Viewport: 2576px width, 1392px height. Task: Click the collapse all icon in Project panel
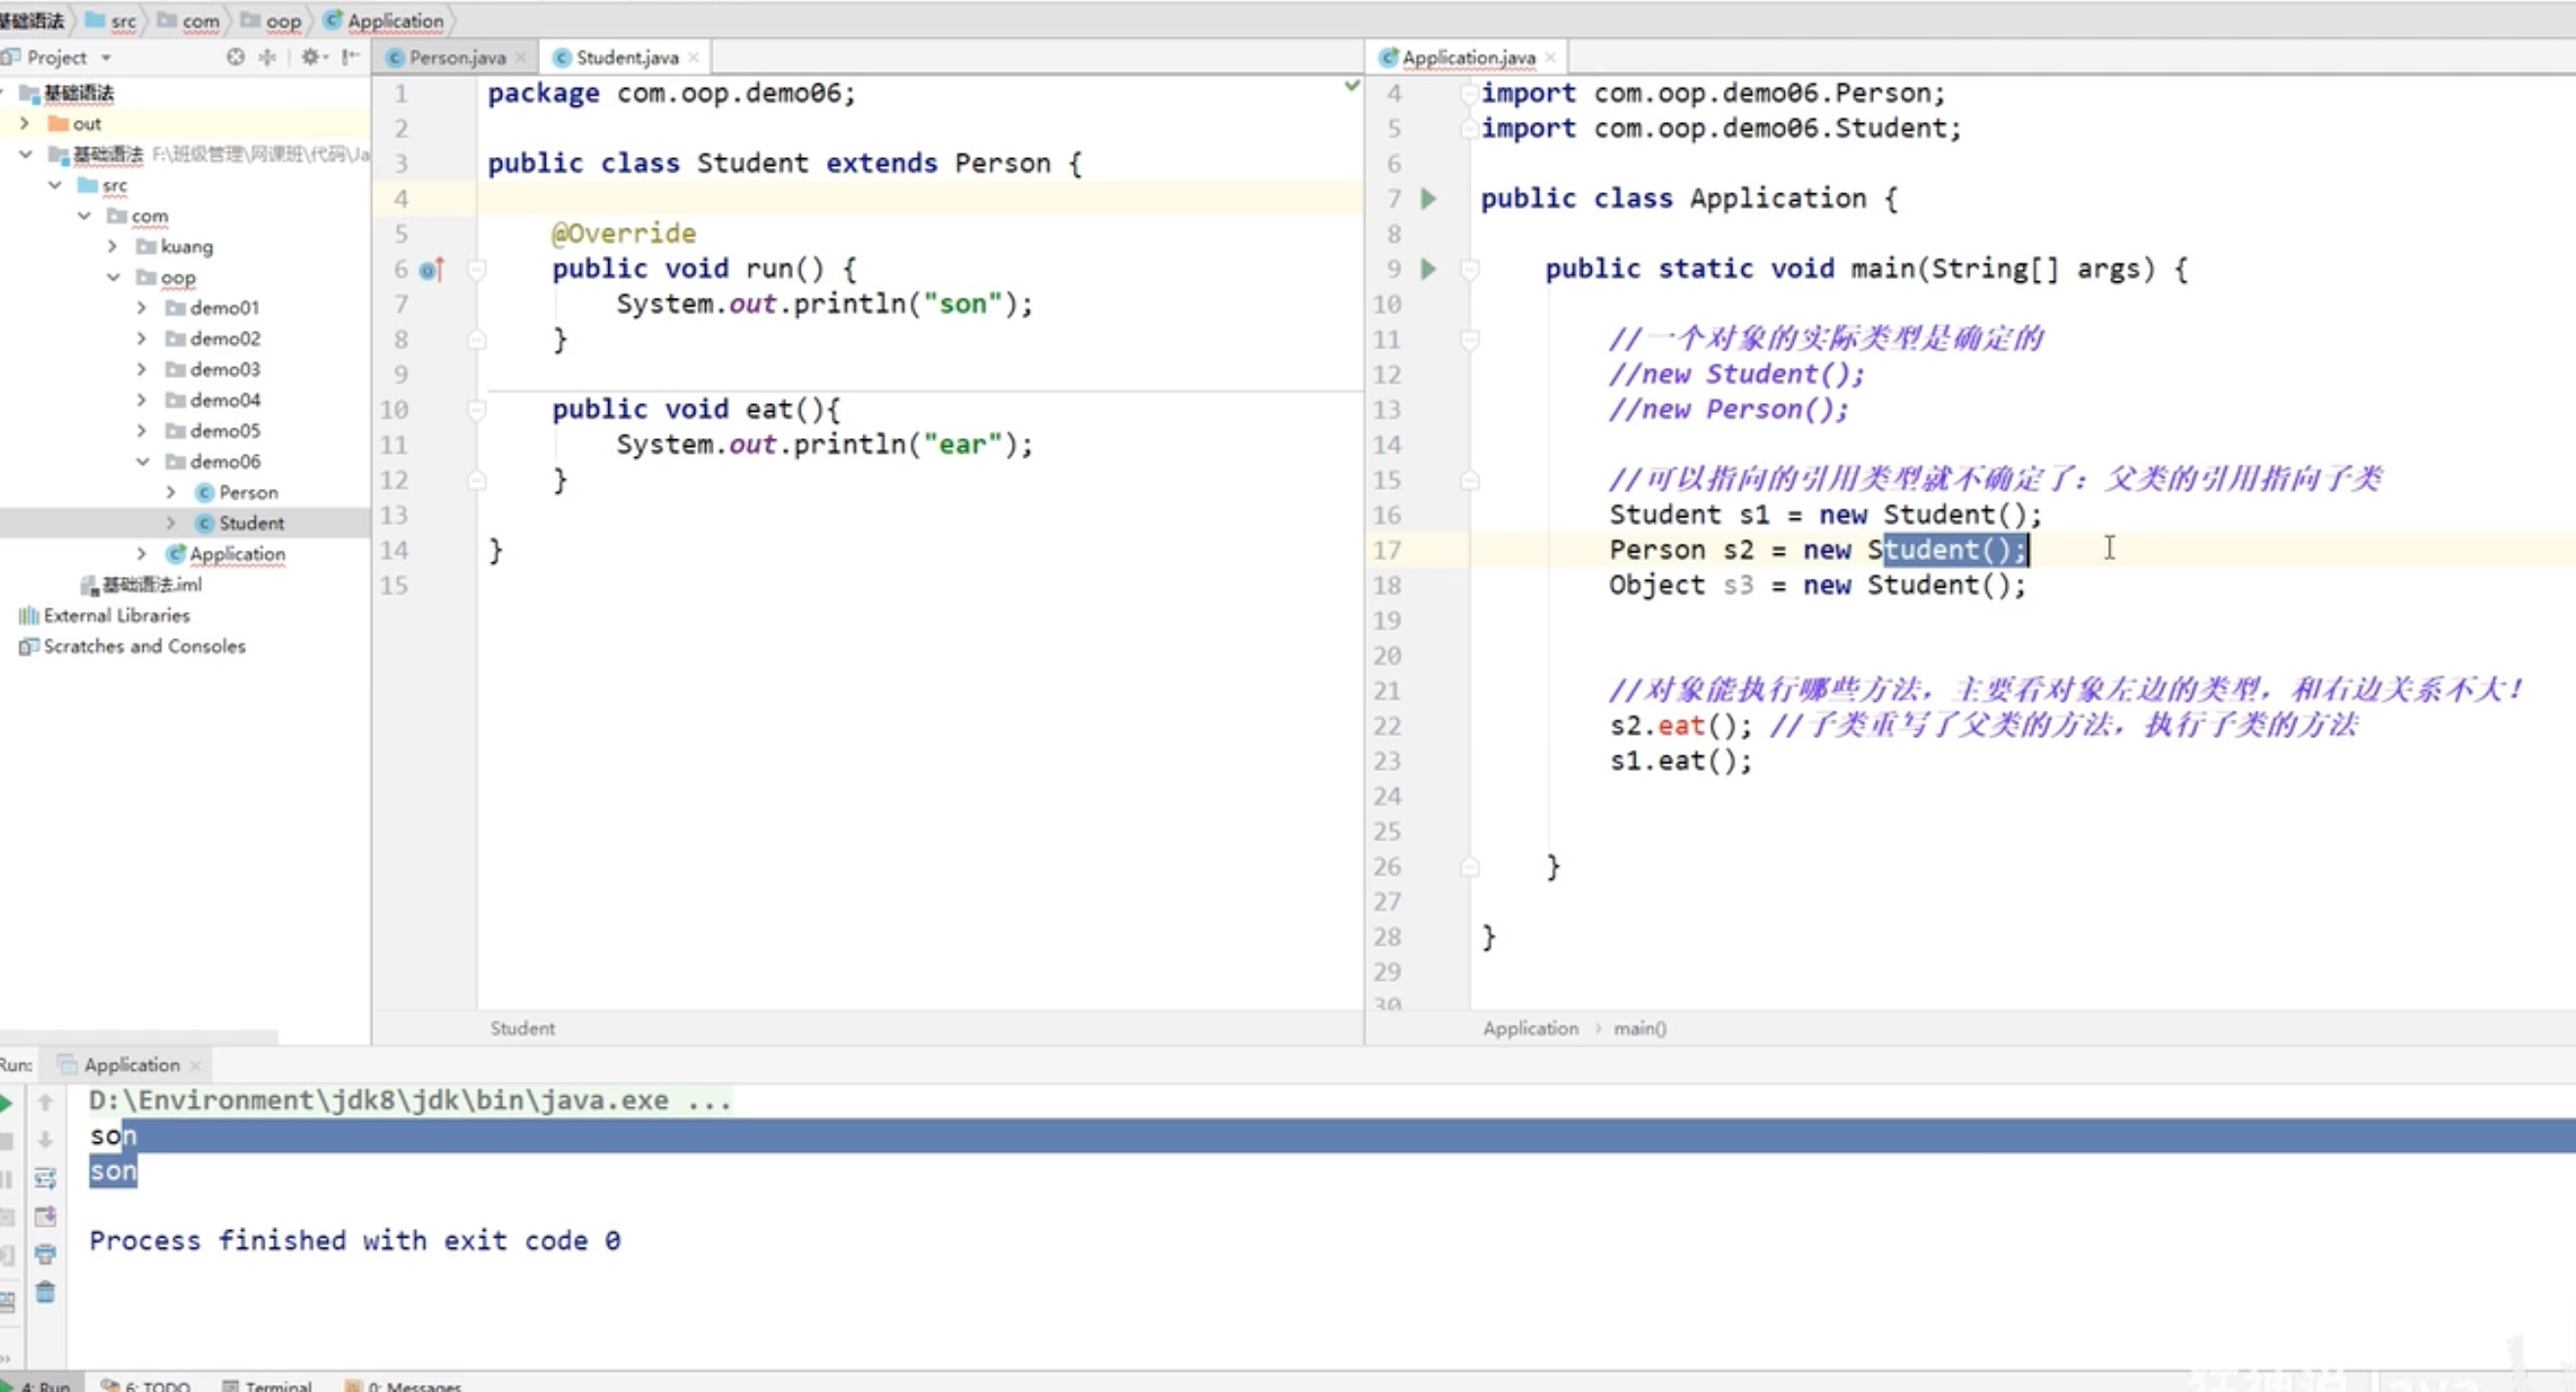[267, 57]
